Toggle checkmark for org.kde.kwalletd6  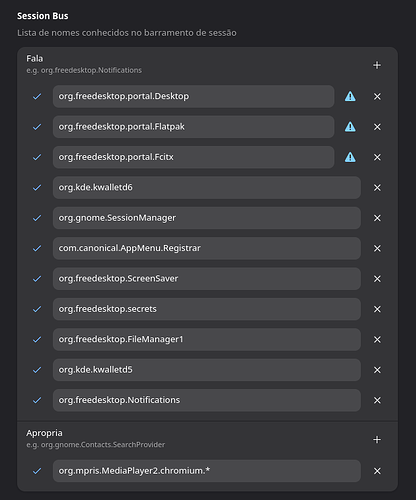(x=37, y=188)
